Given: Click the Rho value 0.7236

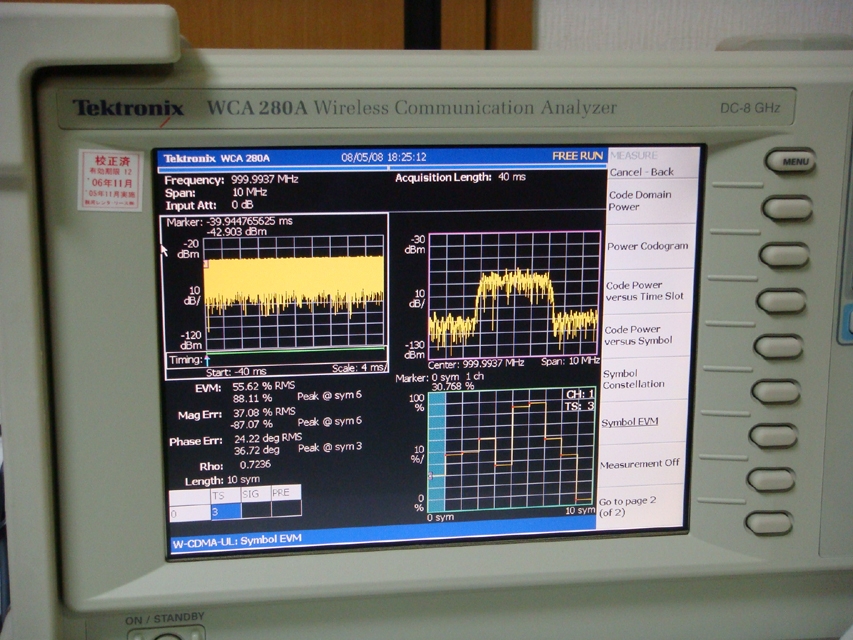Looking at the screenshot, I should point(255,464).
